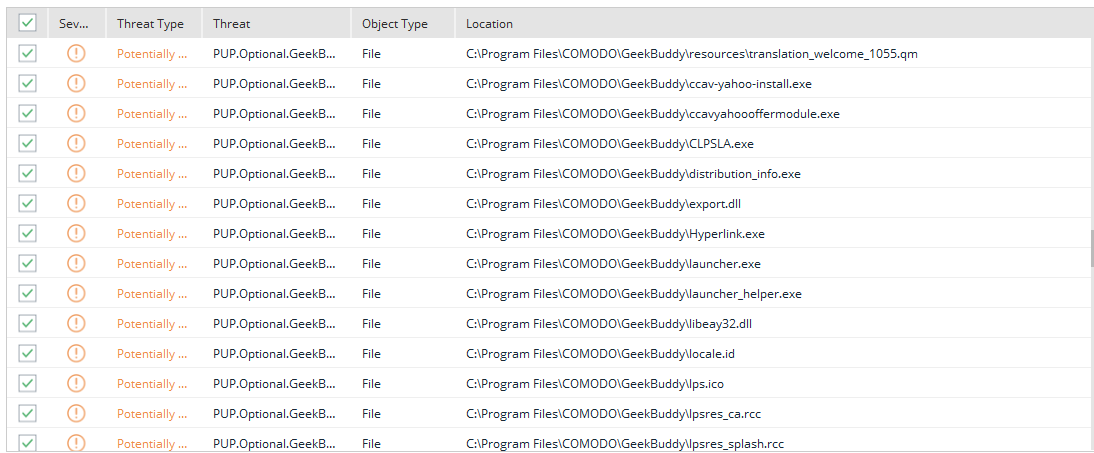Click severity warning icon for translation_welcome_1055.qm
This screenshot has height=453, width=1094.
click(x=76, y=53)
